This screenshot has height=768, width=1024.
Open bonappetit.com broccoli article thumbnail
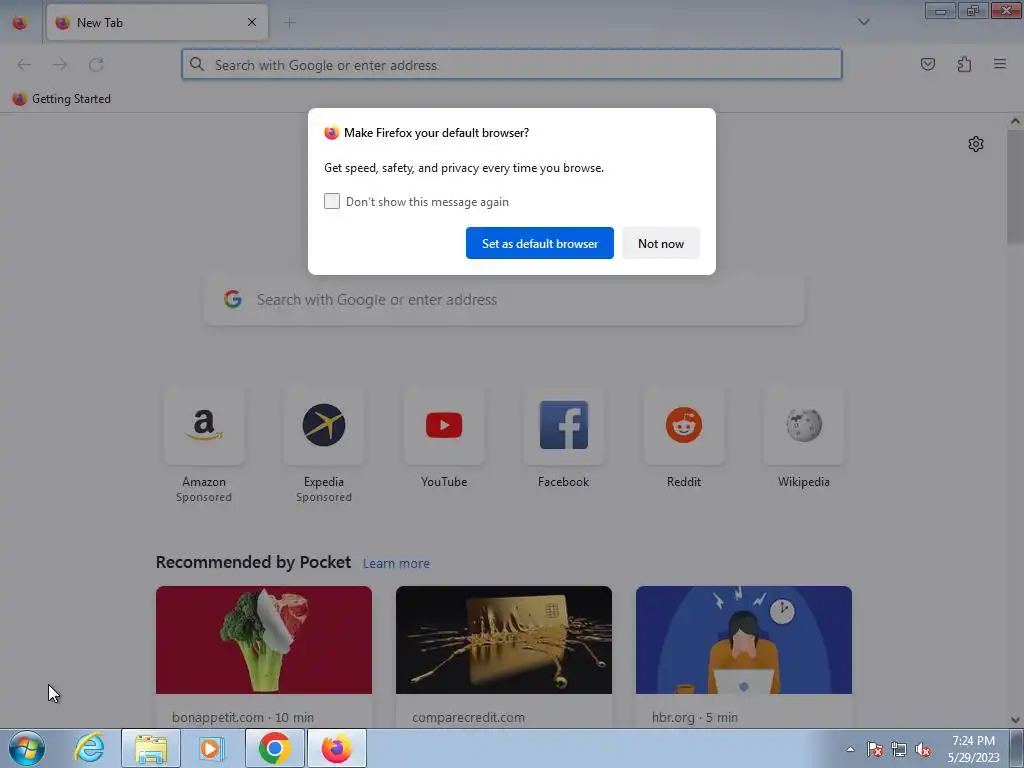coord(264,640)
